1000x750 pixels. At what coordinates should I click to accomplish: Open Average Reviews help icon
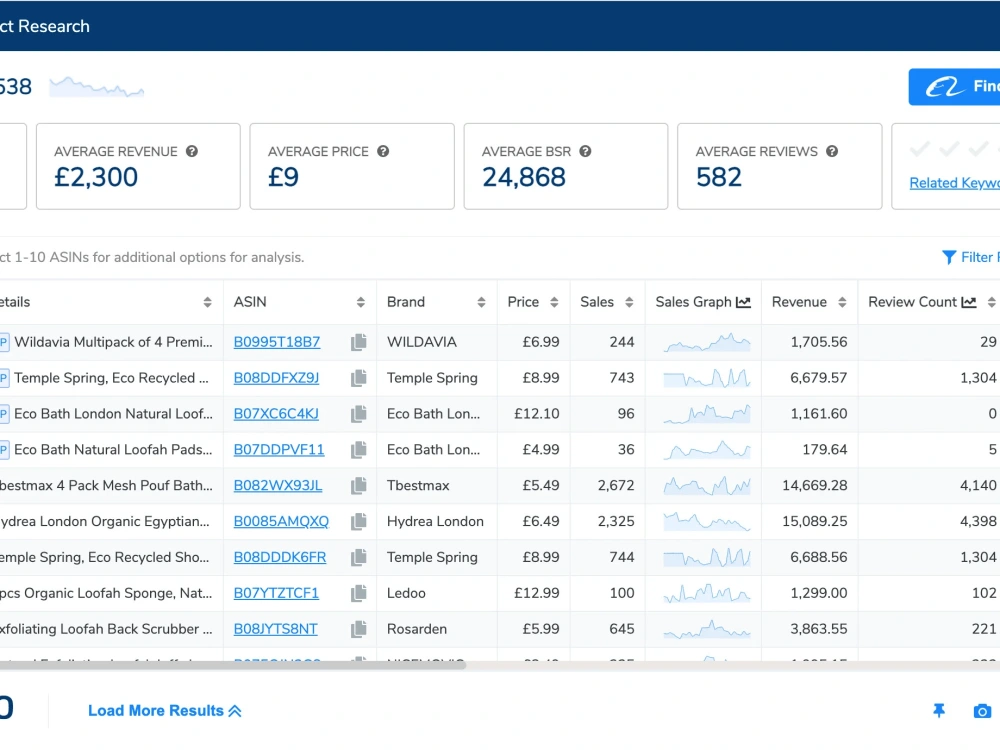[832, 151]
